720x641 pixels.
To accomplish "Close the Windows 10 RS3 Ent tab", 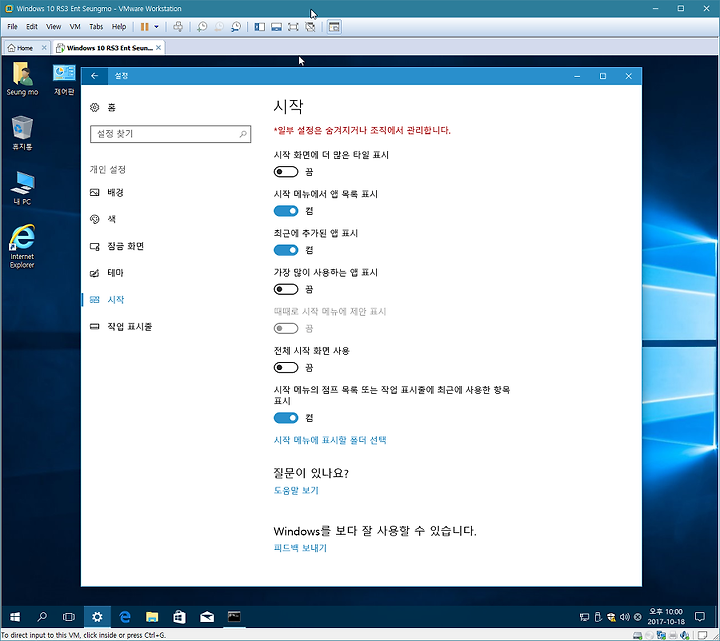I will pos(158,47).
